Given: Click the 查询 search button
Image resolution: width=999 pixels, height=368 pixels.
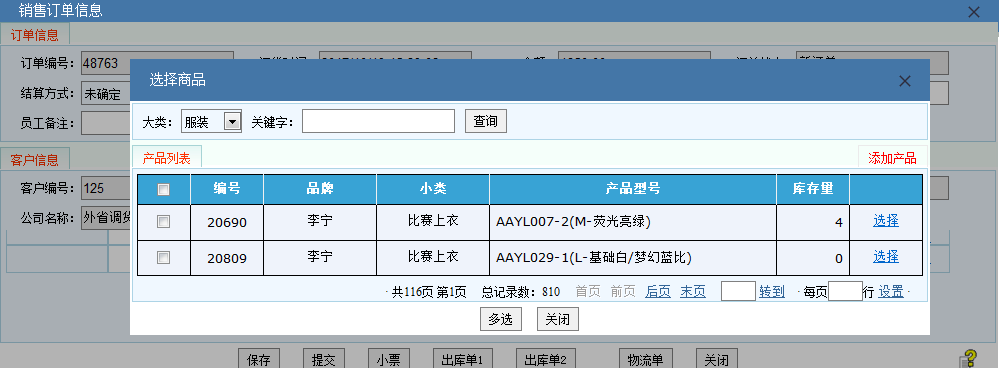Looking at the screenshot, I should point(485,121).
